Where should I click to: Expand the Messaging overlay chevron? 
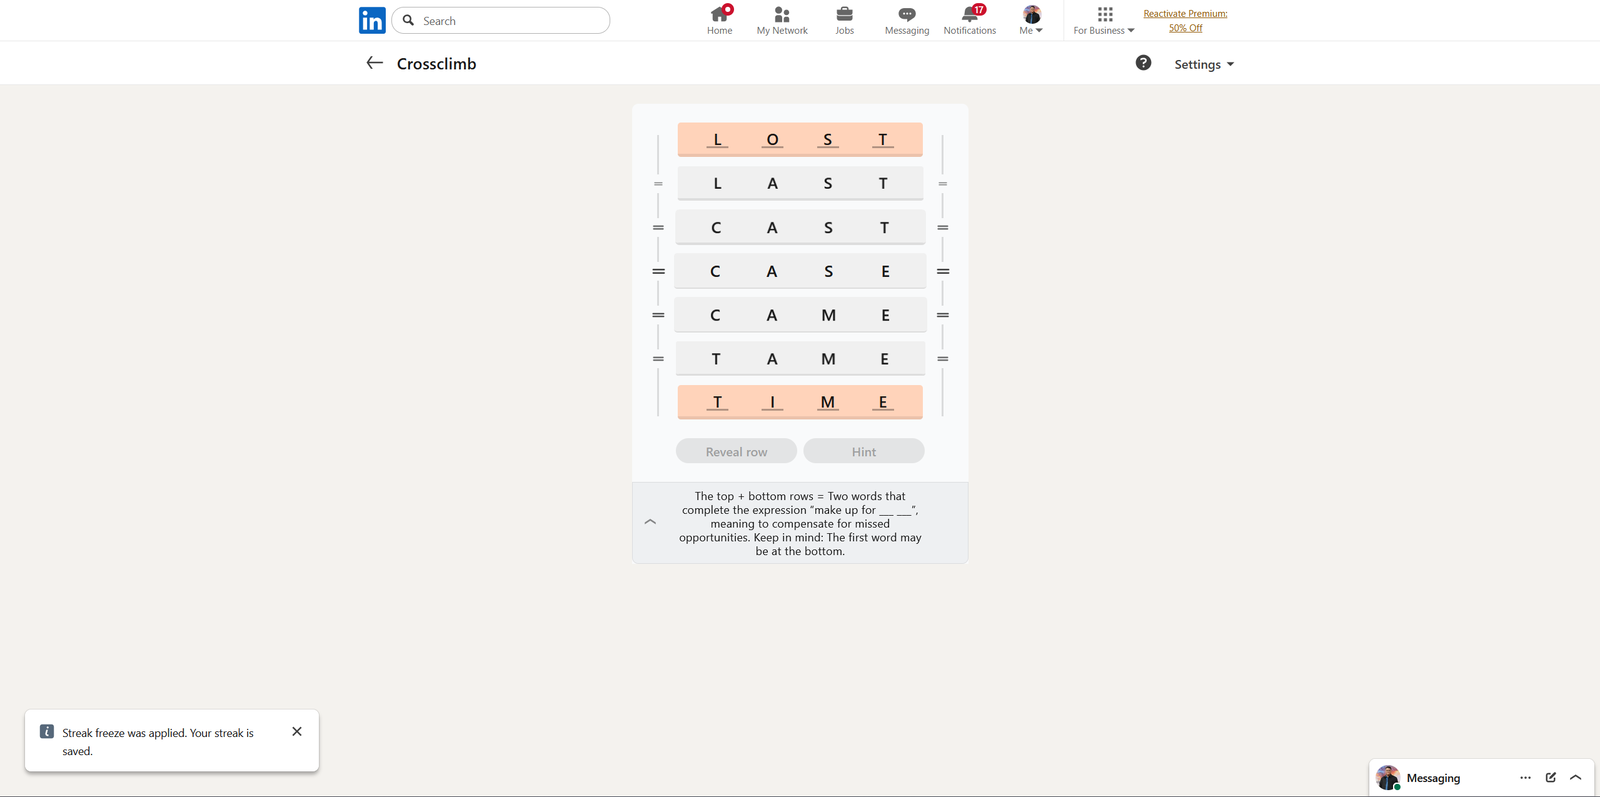[1576, 777]
